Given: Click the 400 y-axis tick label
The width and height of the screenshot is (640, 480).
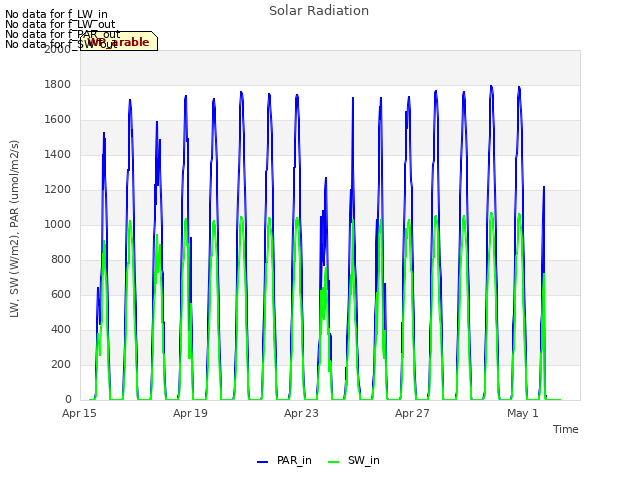Looking at the screenshot, I should pyautogui.click(x=61, y=330).
